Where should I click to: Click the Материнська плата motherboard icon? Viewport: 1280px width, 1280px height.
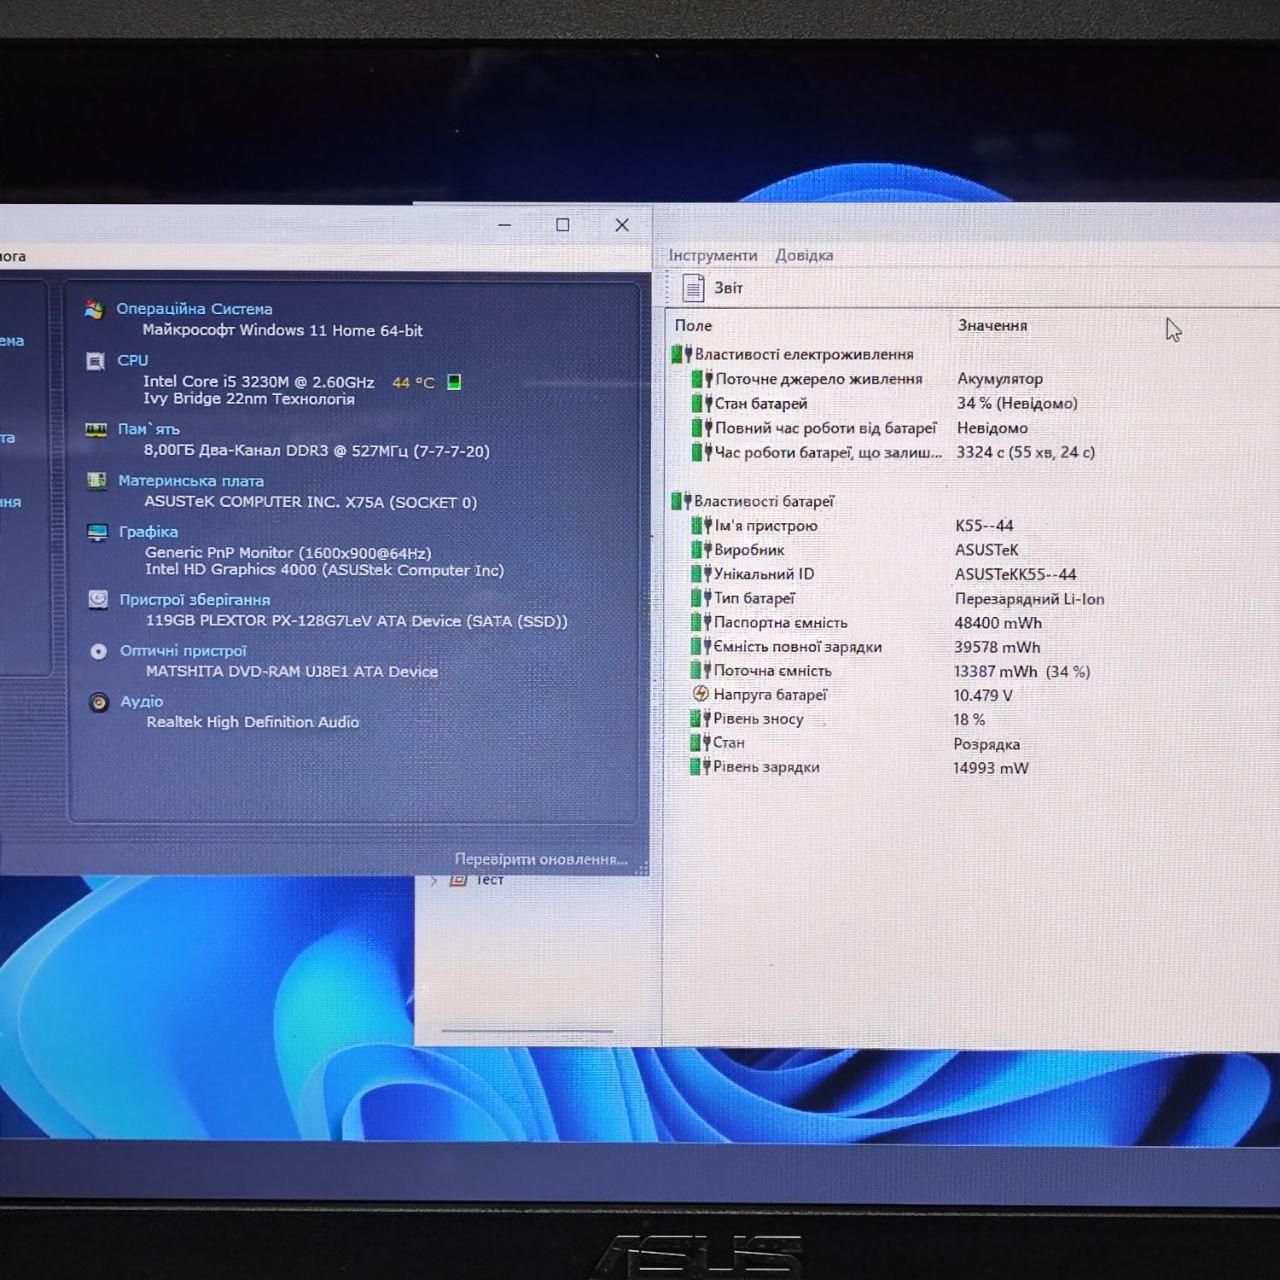96,481
